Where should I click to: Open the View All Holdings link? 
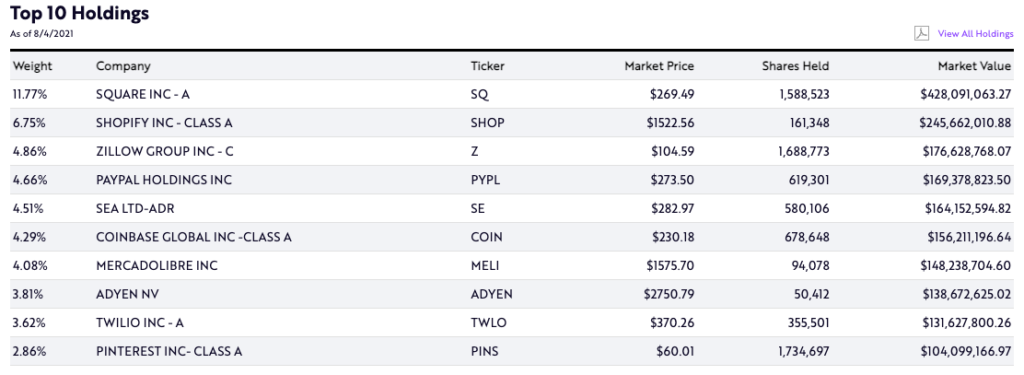(x=976, y=33)
